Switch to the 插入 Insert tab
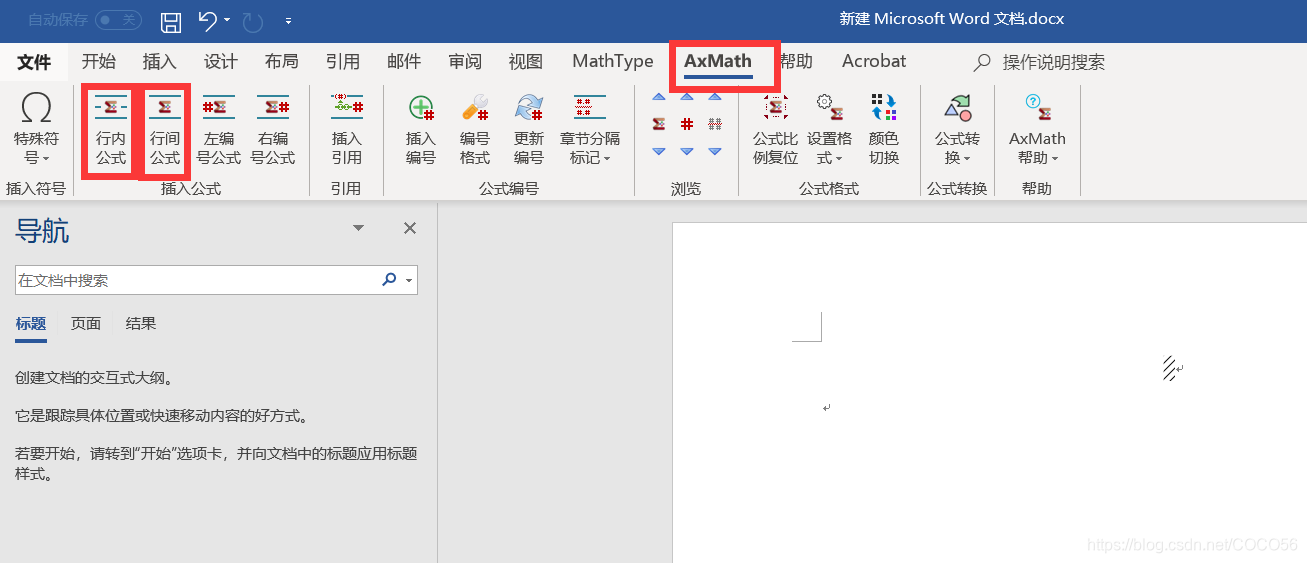Screen dimensions: 1307x563 point(160,62)
